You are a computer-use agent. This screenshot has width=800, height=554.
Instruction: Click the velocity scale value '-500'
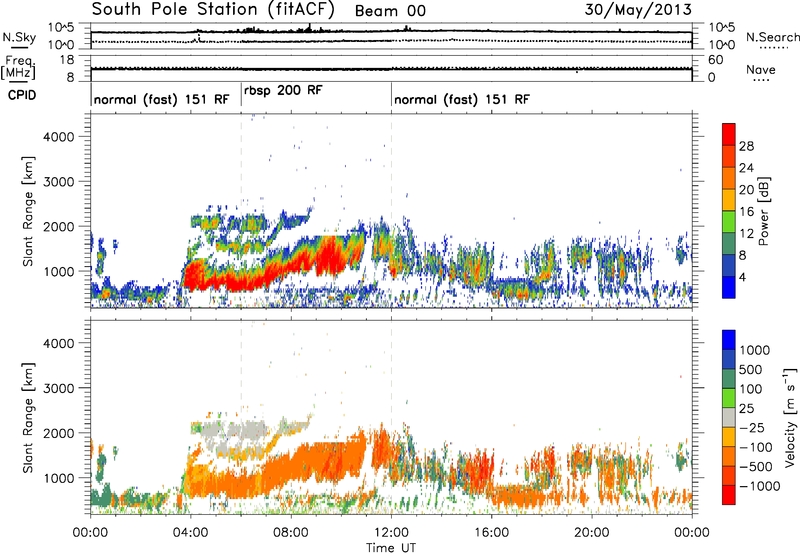point(756,467)
